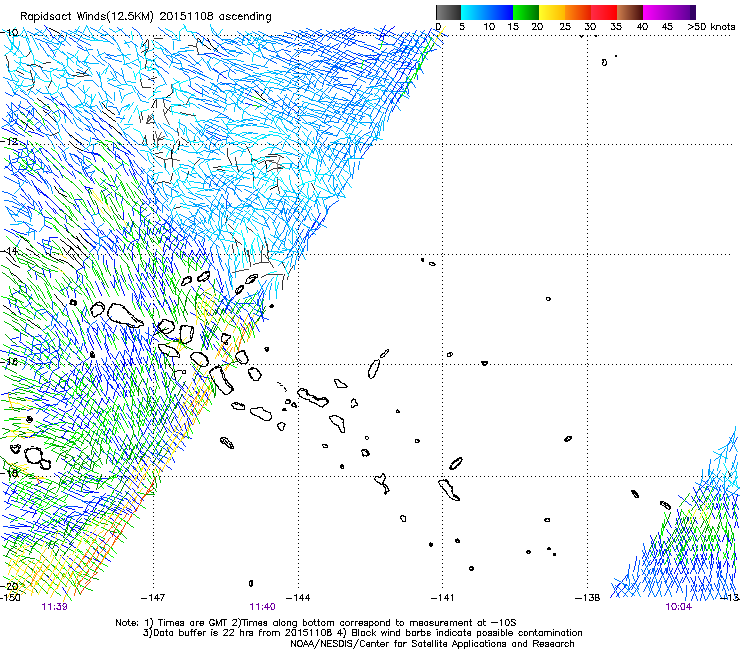740x650 pixels.
Task: Click the 11:40 pass time label
Action: point(262,607)
